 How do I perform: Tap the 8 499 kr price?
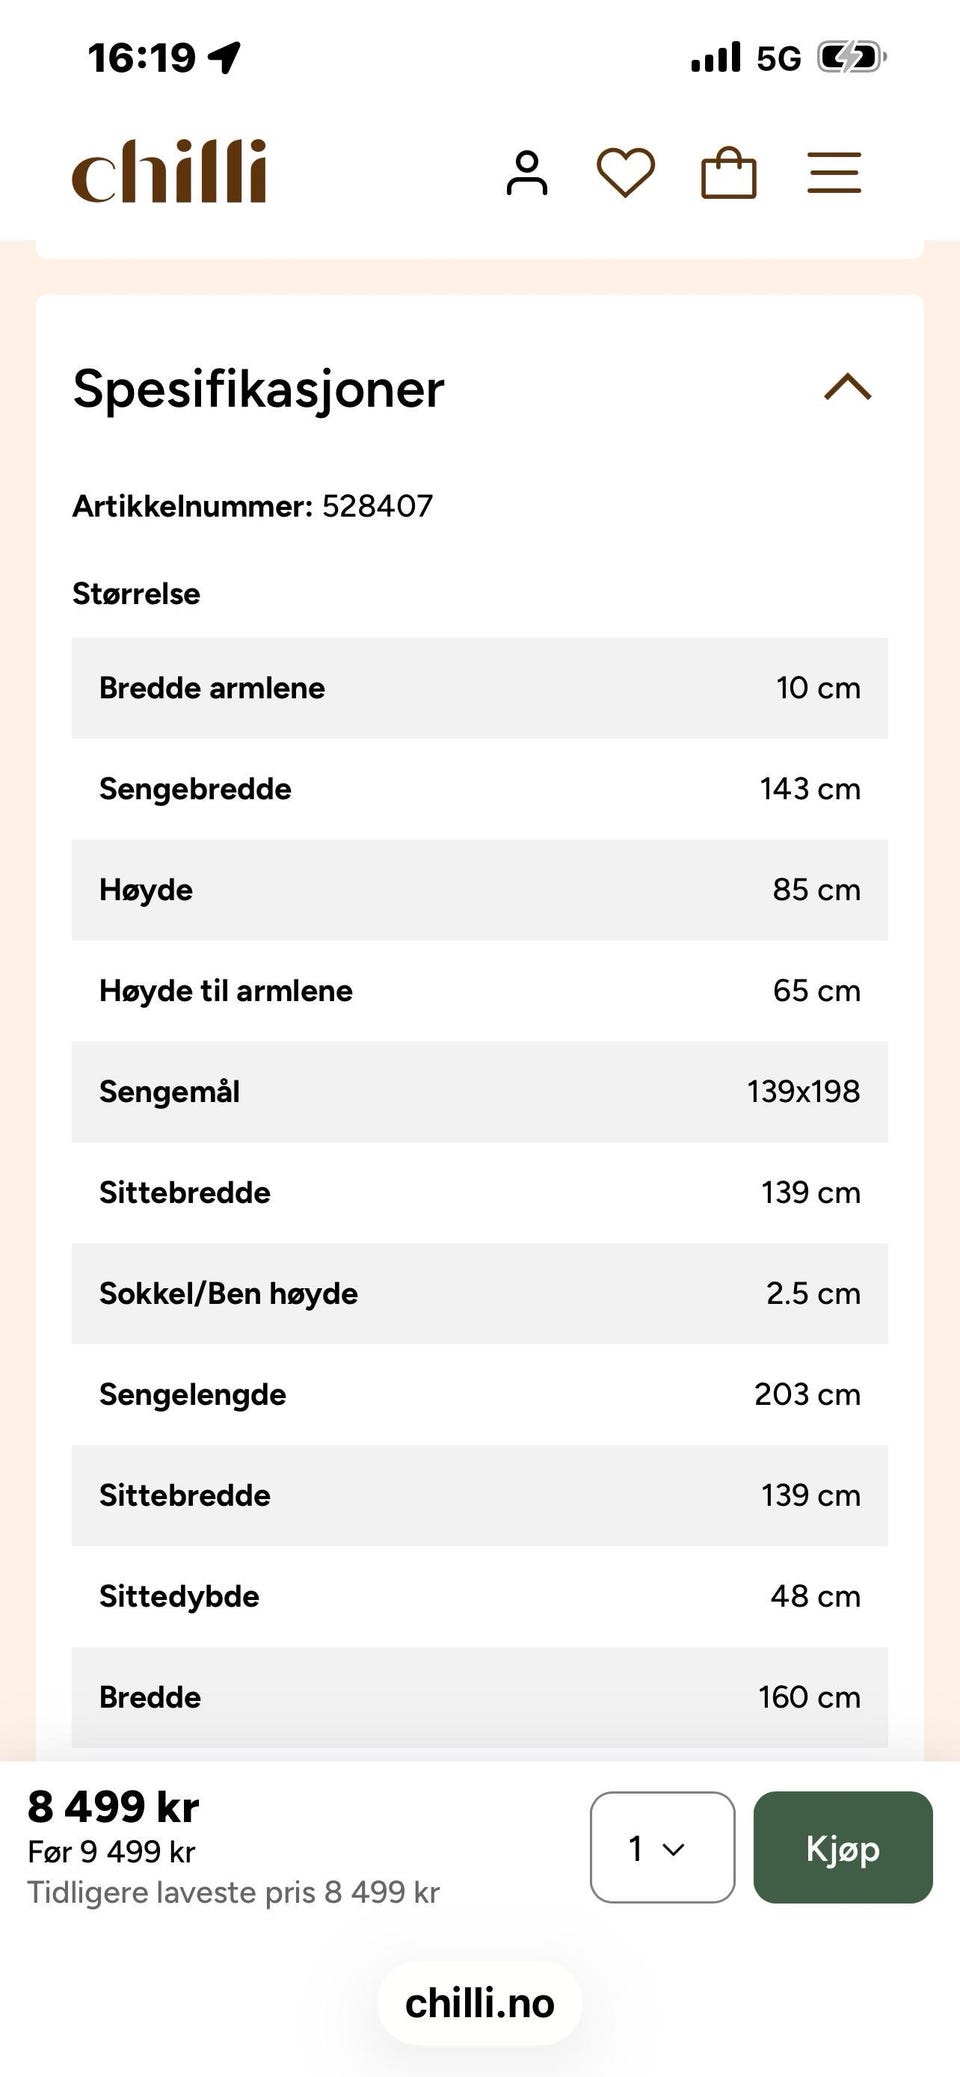(113, 1807)
